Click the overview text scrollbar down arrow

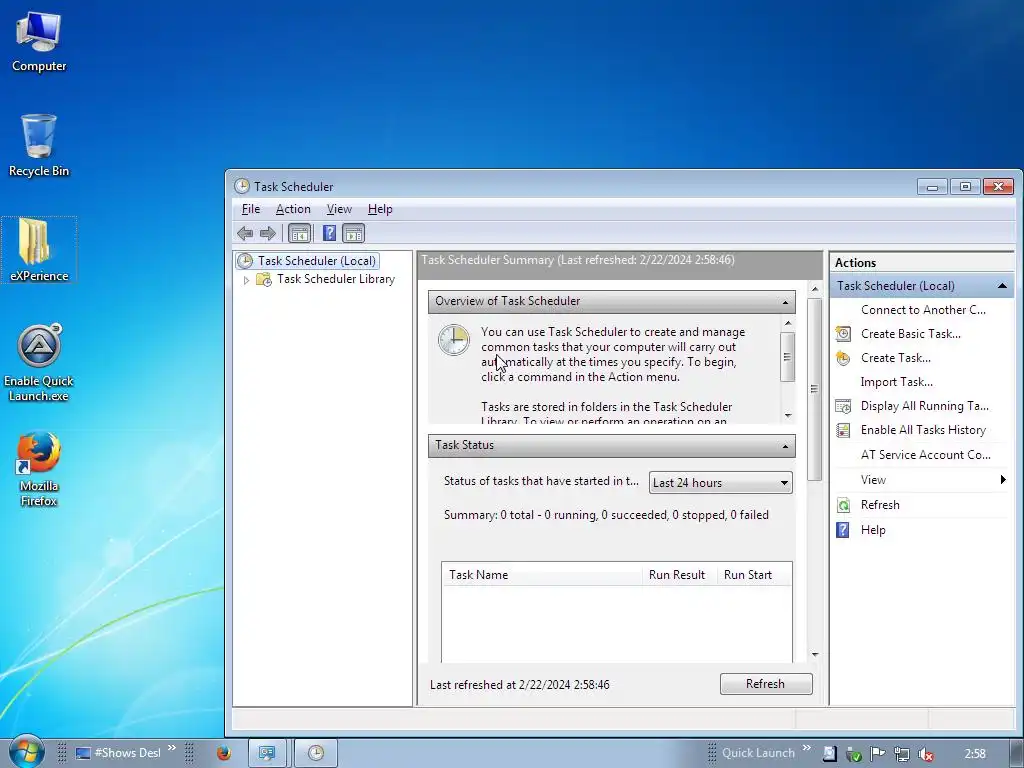[x=788, y=416]
